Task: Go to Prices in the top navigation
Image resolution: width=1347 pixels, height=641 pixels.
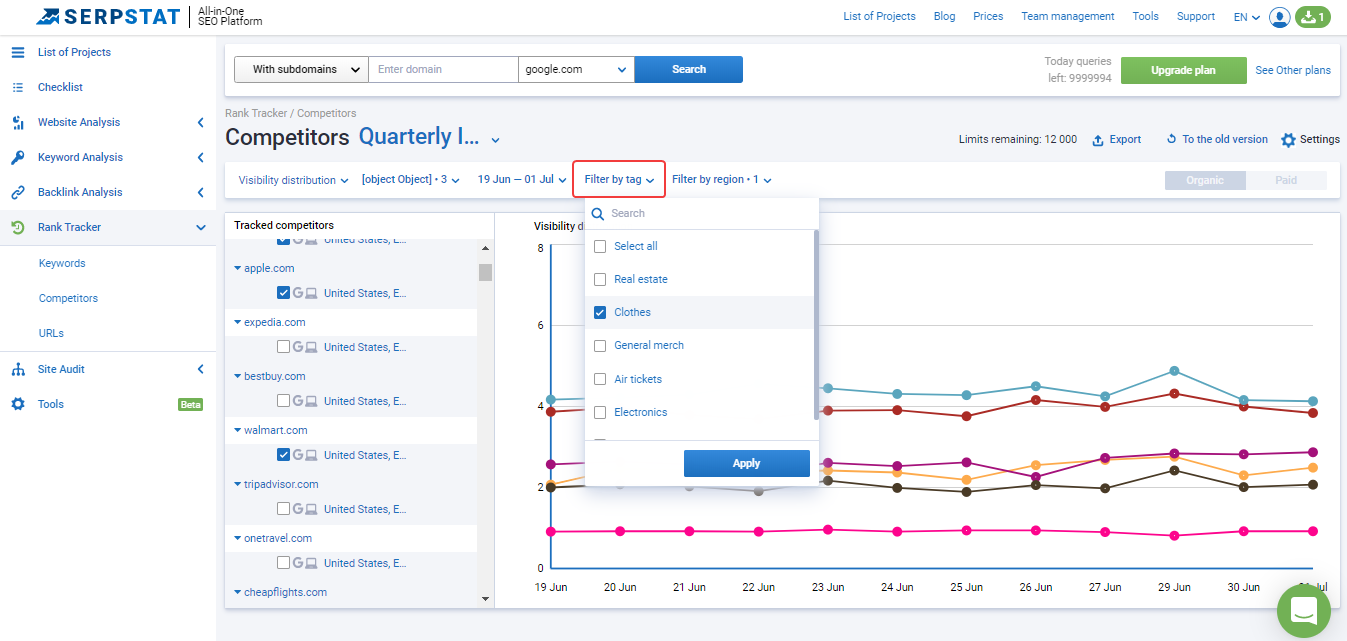Action: pos(988,17)
